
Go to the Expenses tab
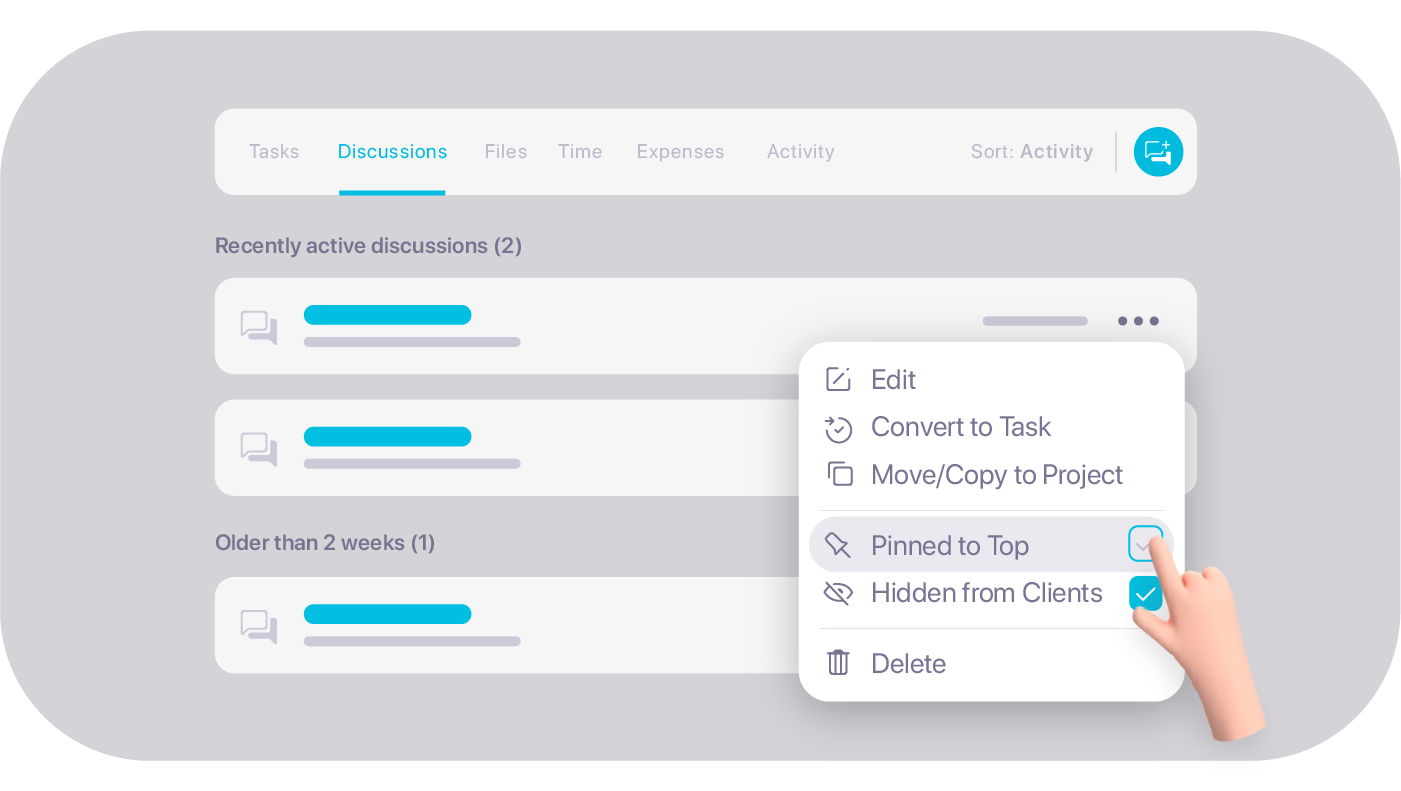680,152
